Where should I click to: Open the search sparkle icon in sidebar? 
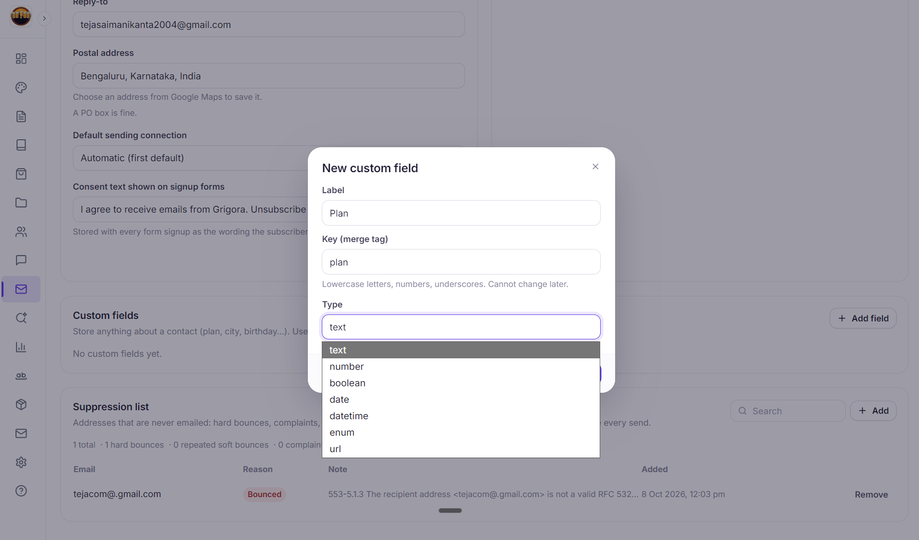[21, 318]
